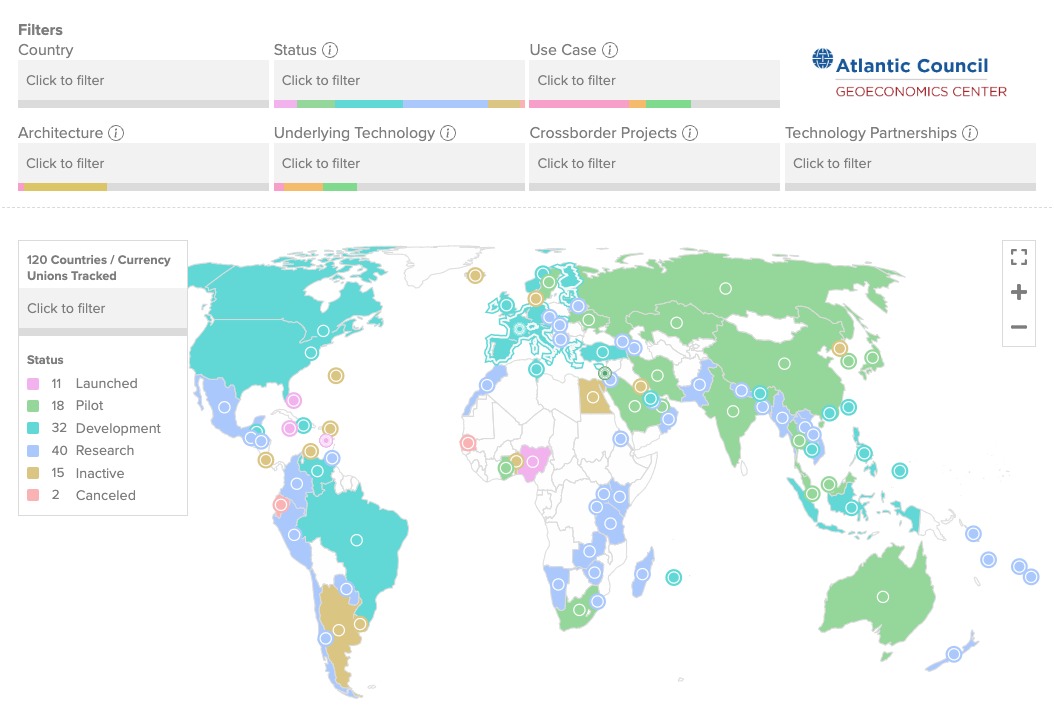This screenshot has height=708, width=1054.
Task: Click the Atlantic Council Geoeconomics Center logo
Action: [910, 75]
